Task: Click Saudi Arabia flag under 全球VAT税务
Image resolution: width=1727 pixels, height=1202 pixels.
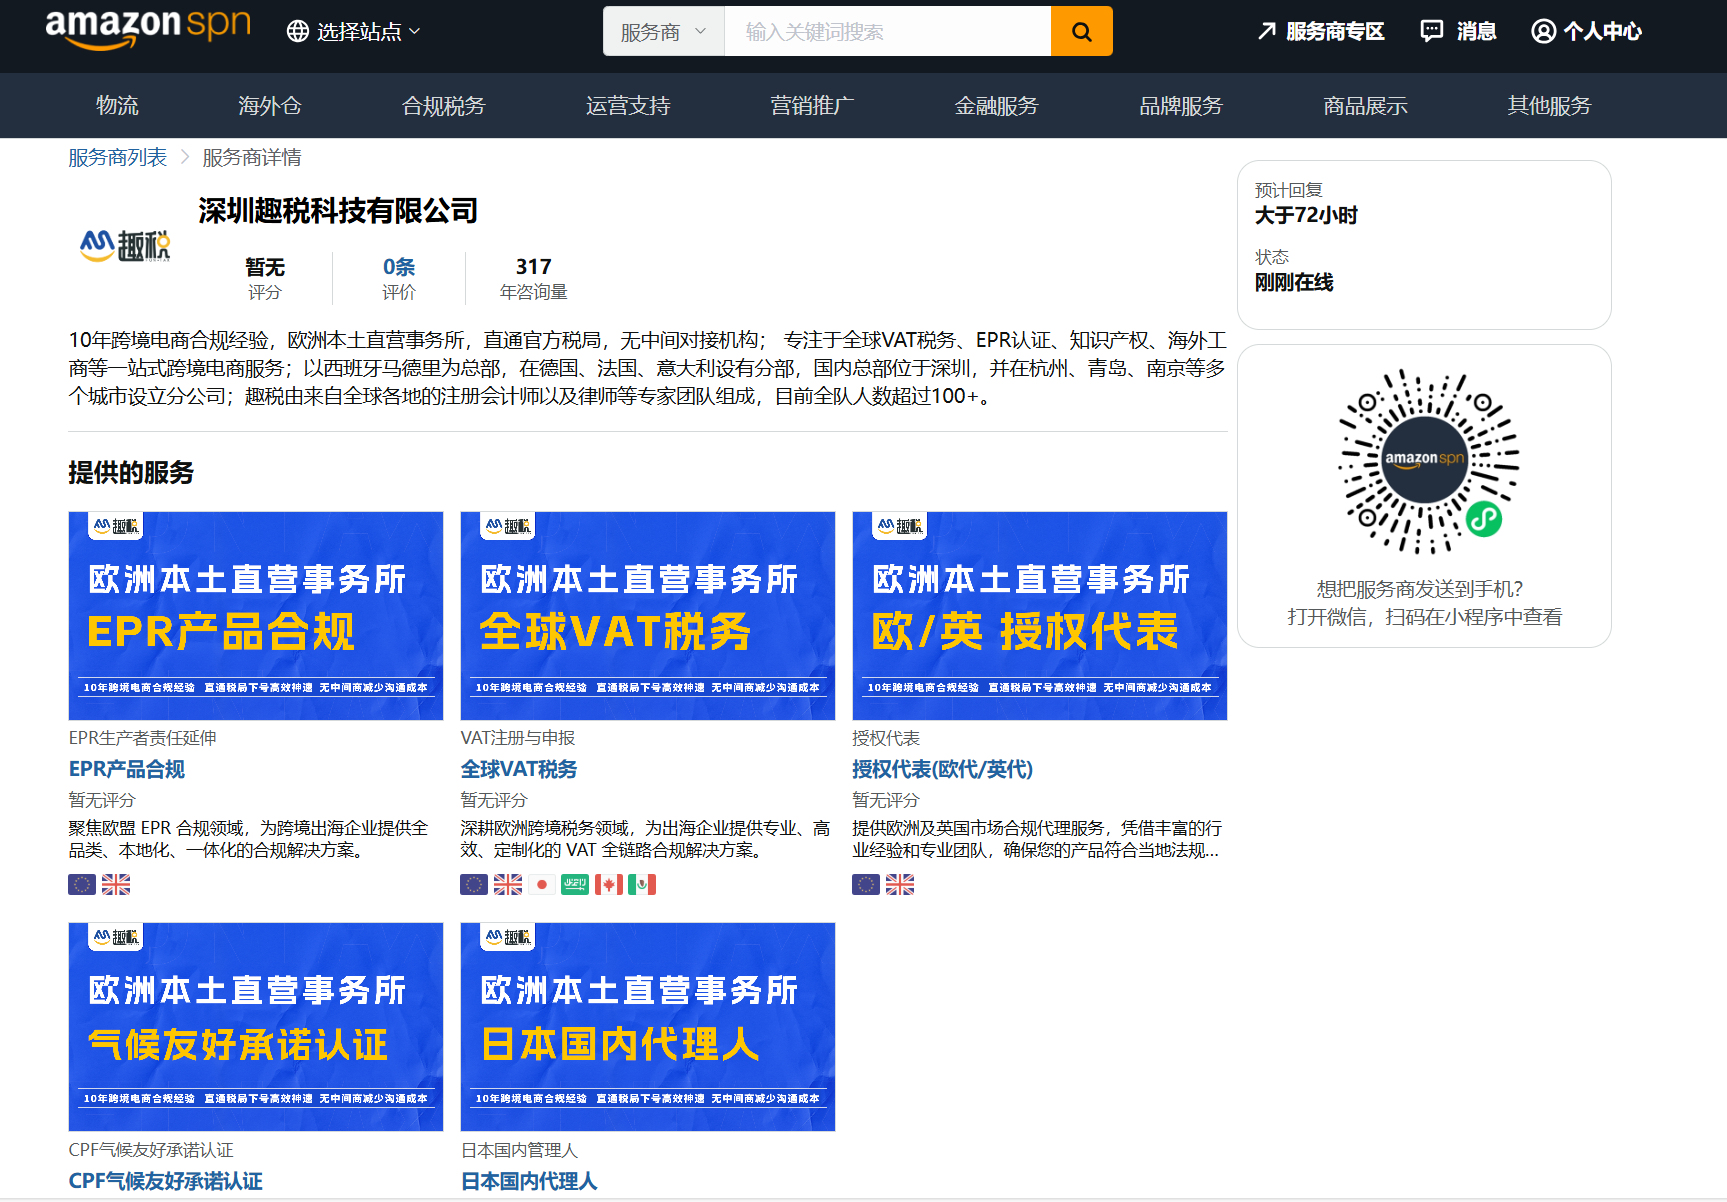Action: point(575,884)
